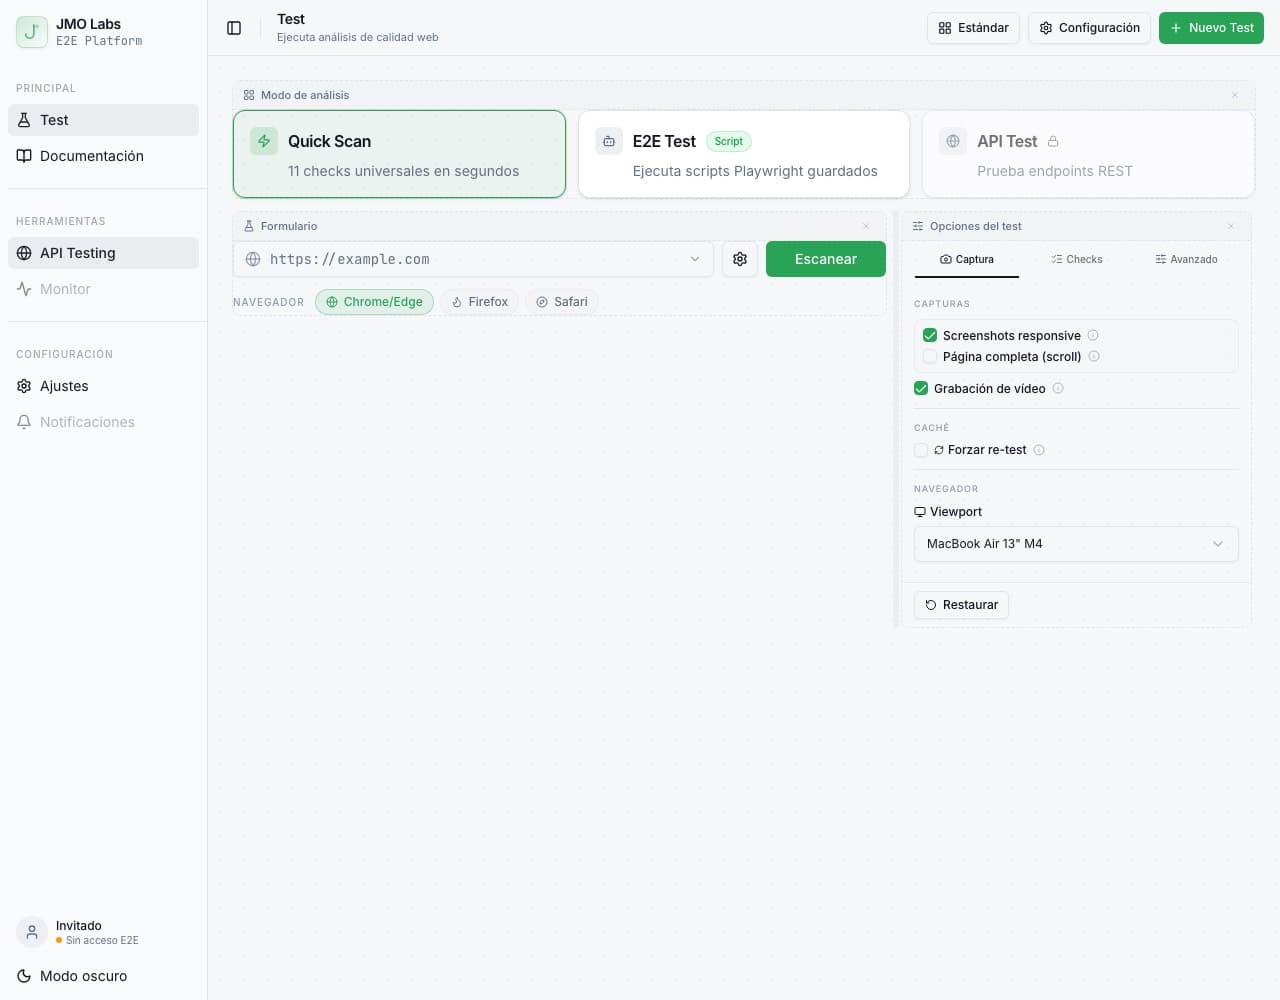The image size is (1280, 1000).
Task: Go to Ajustes in the sidebar
Action: (x=103, y=386)
